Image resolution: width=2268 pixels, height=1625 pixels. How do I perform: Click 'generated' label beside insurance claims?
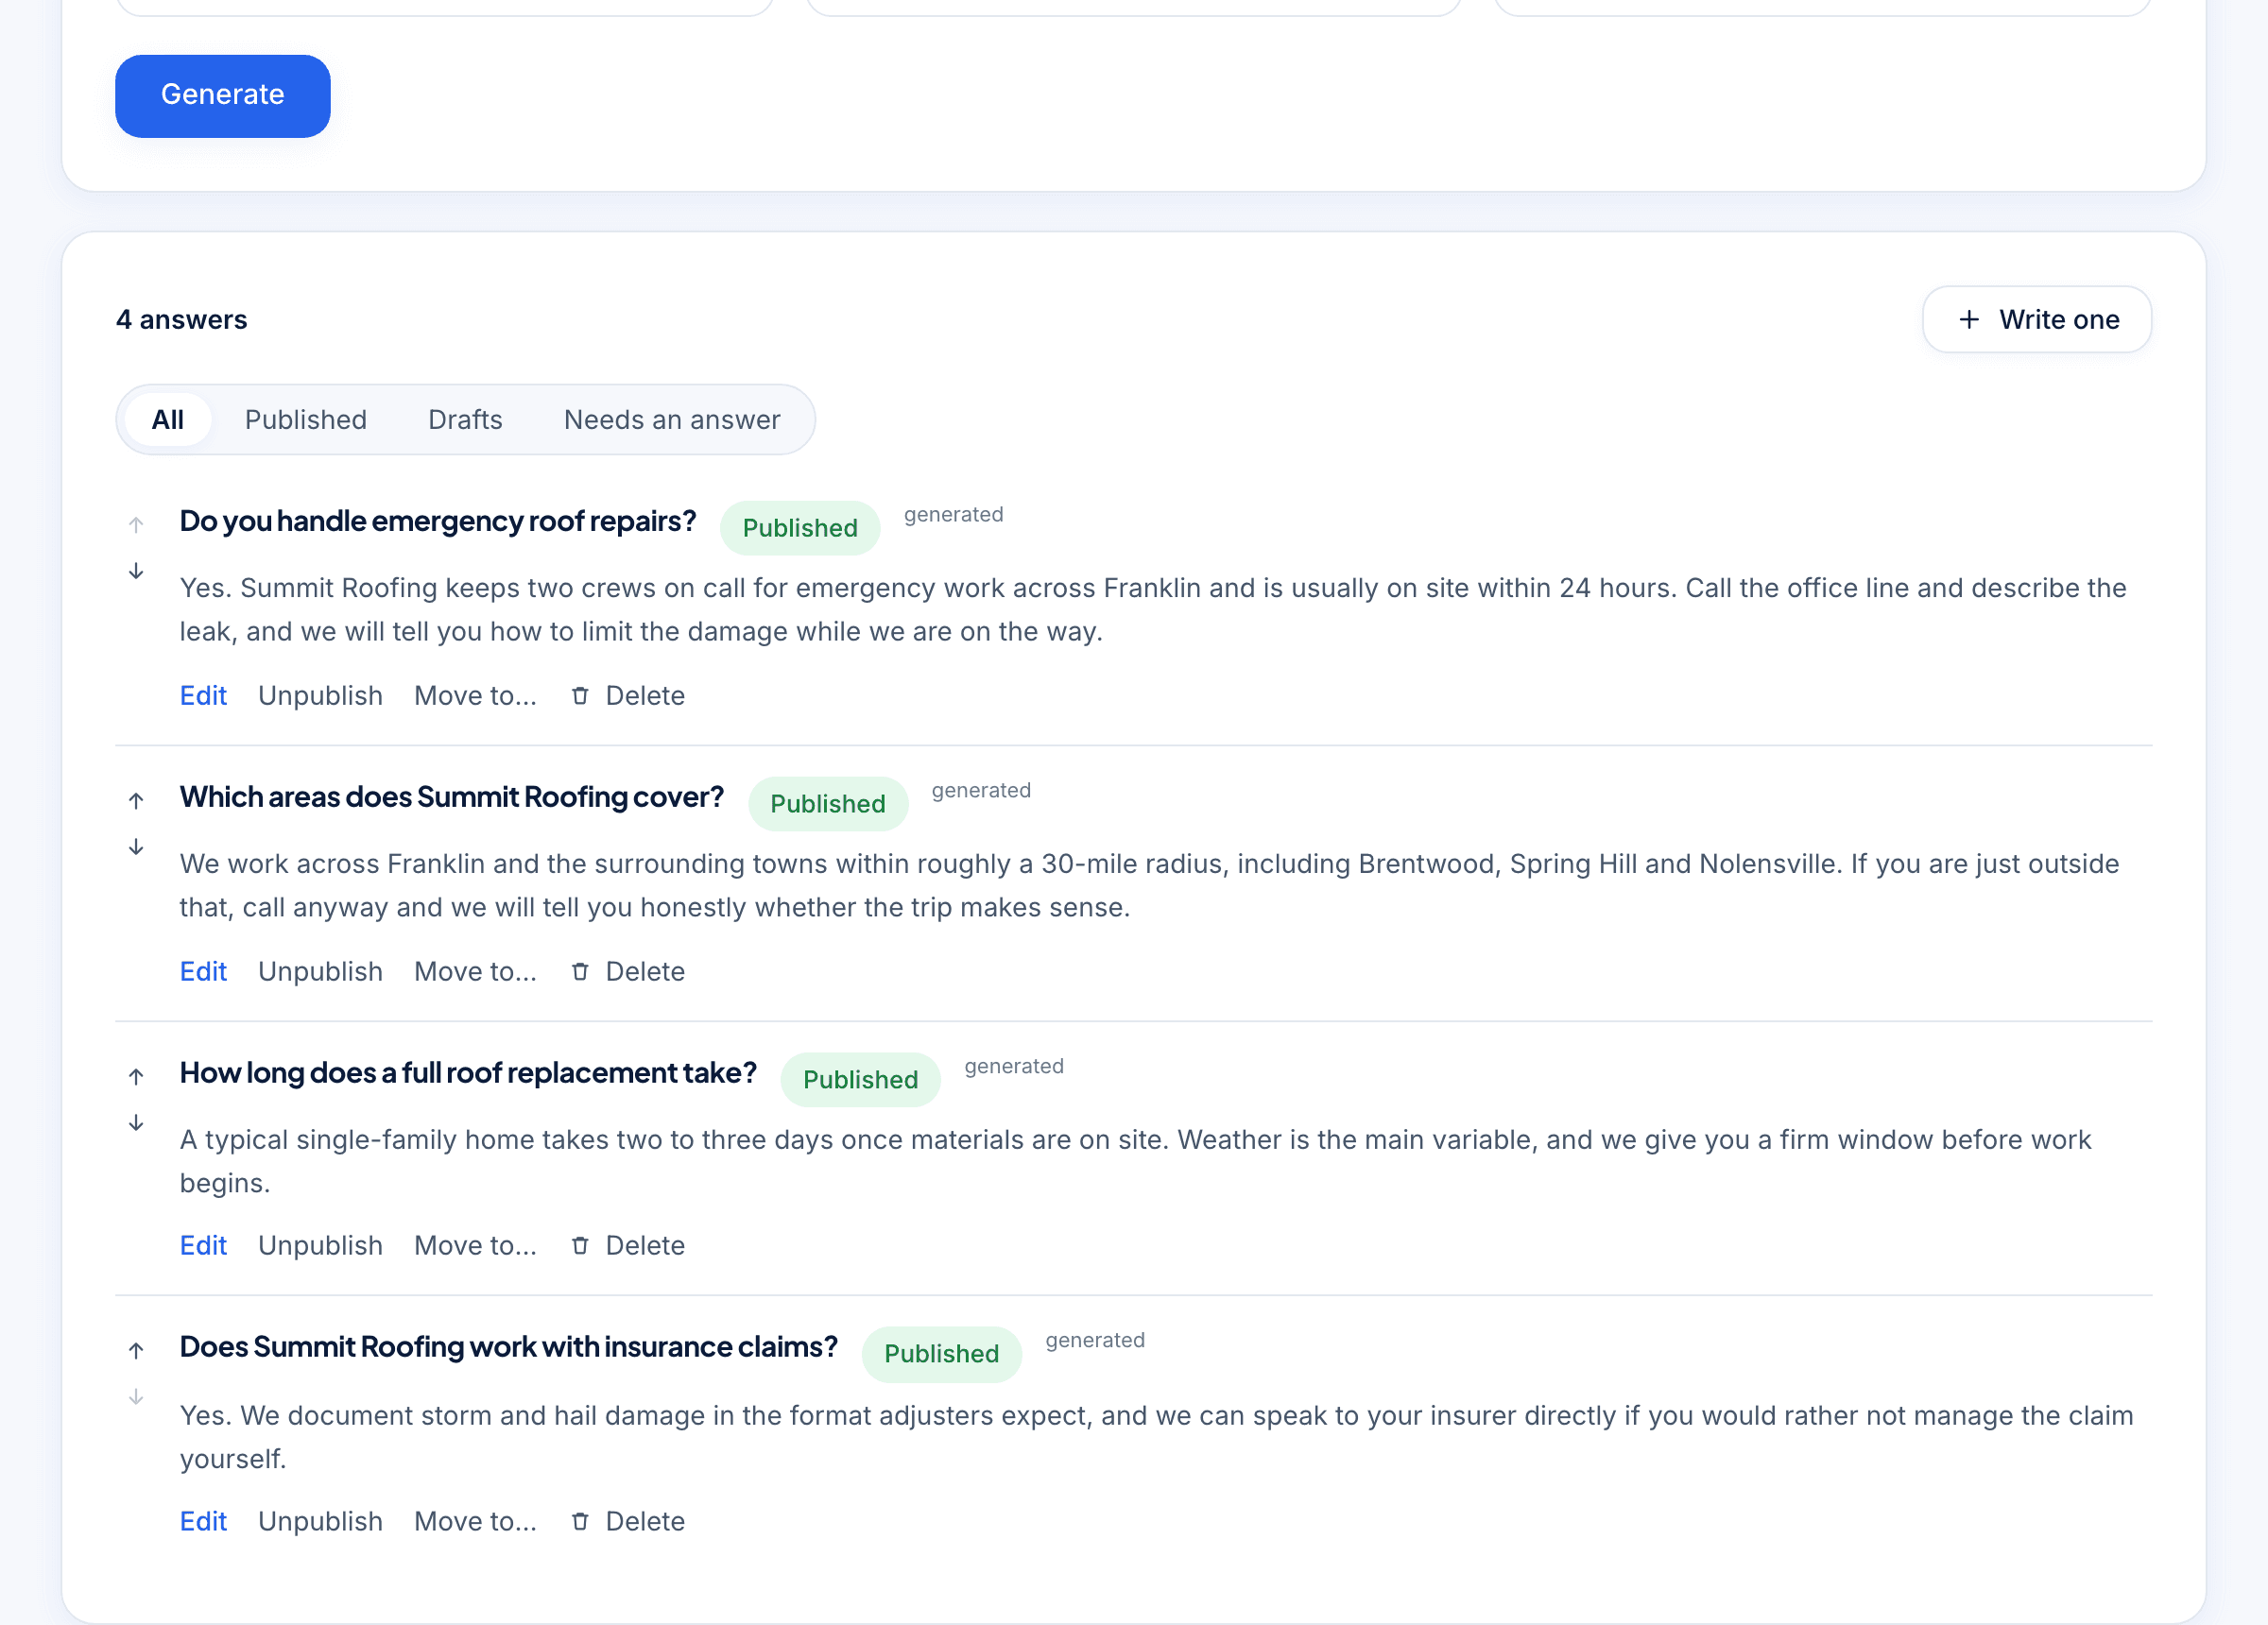coord(1095,1340)
